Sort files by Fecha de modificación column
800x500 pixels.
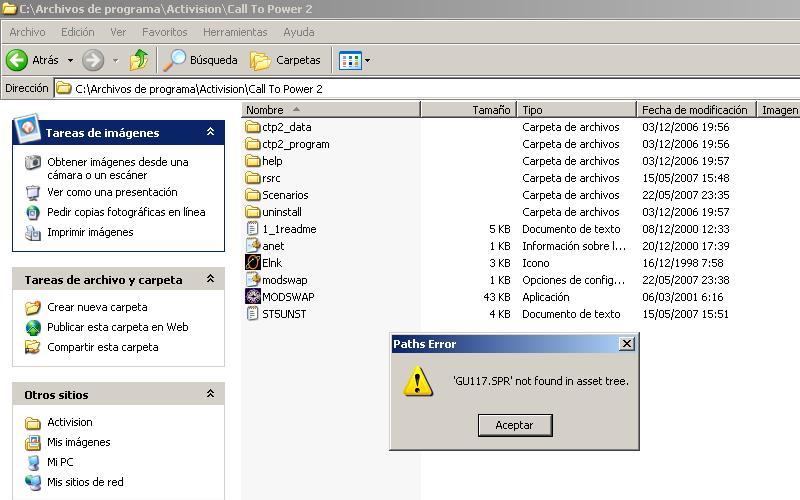coord(694,110)
